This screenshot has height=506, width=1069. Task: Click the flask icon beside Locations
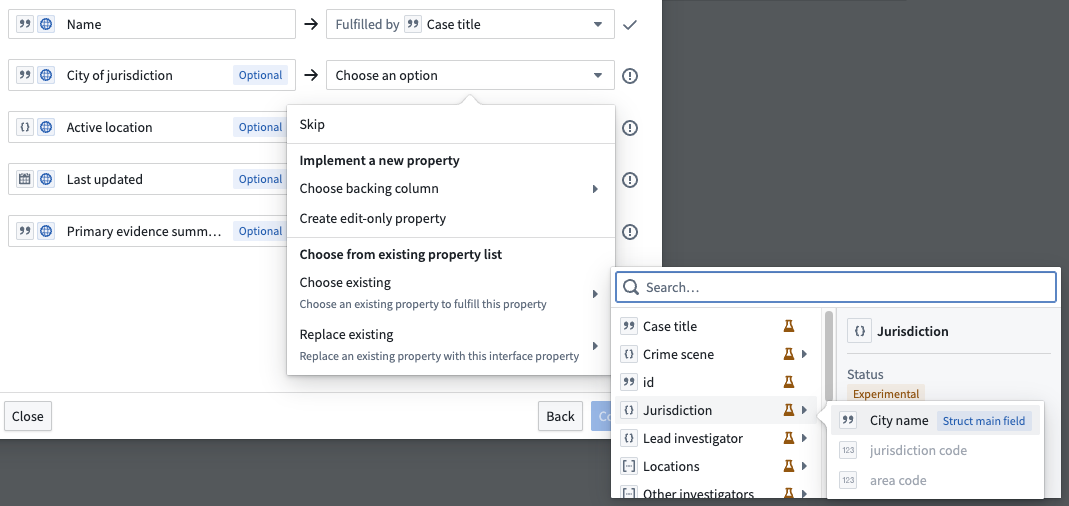click(789, 466)
